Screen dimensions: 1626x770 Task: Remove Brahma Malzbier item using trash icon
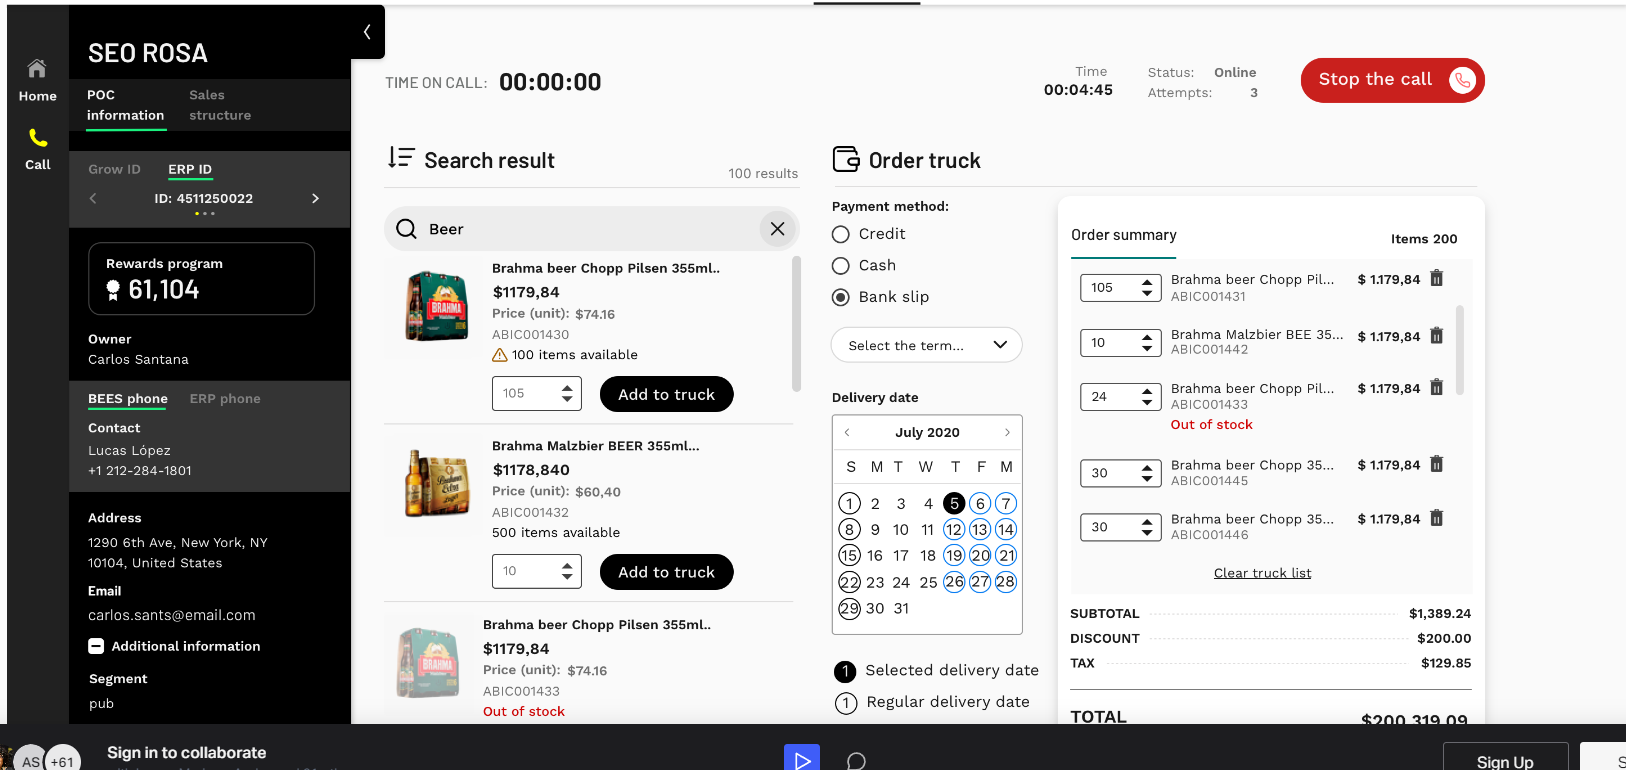click(x=1436, y=336)
